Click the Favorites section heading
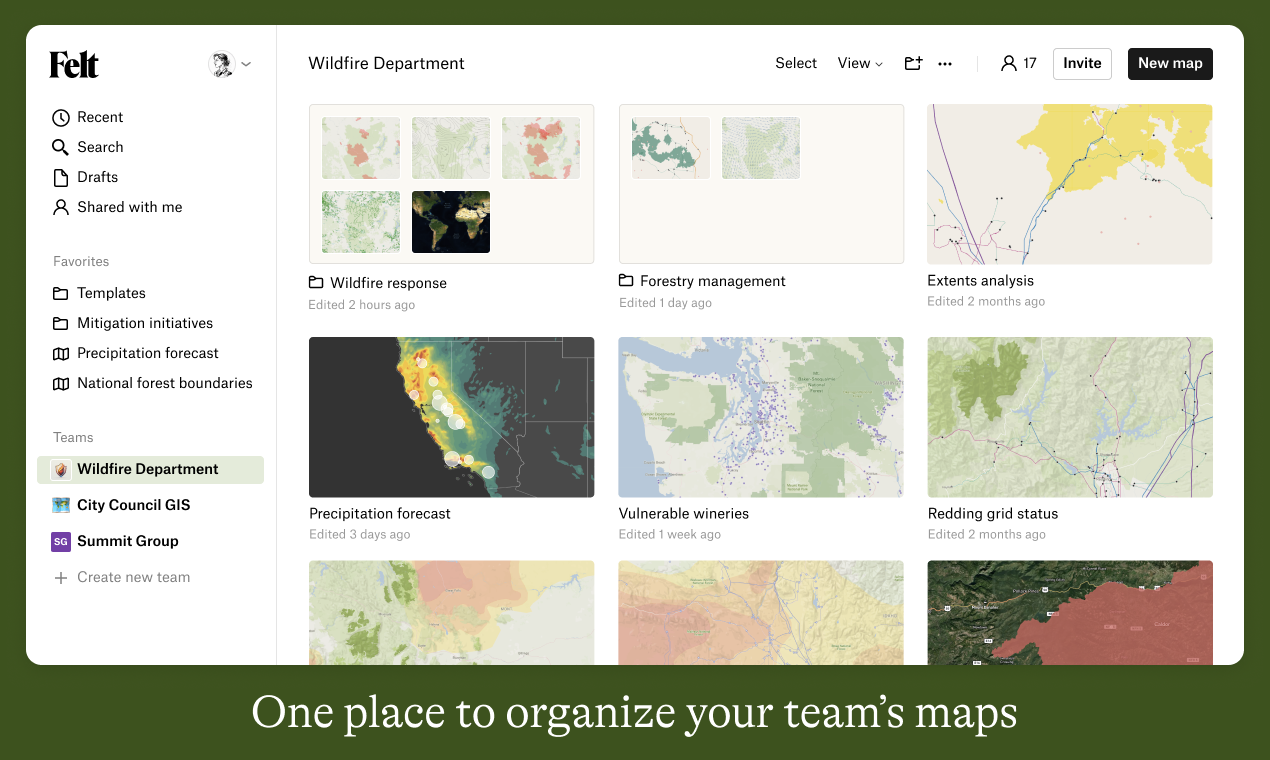This screenshot has width=1270, height=760. click(81, 262)
